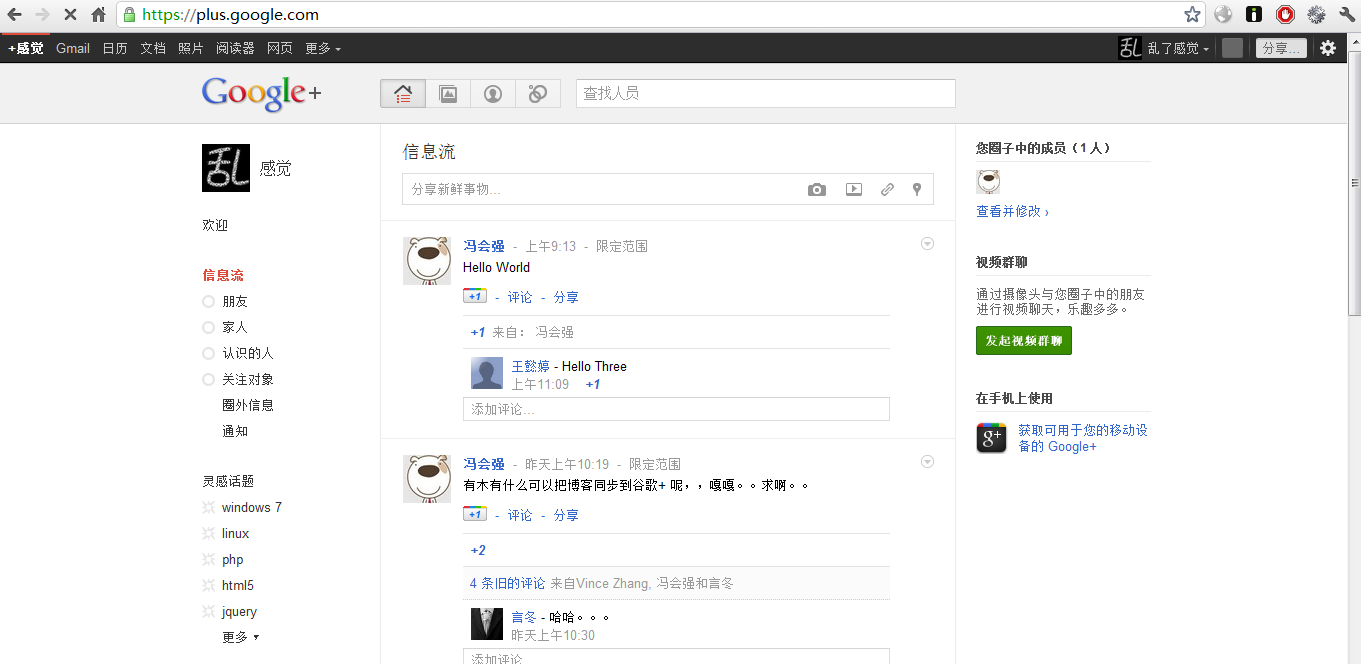Viewport: 1361px width, 664px height.
Task: Select the 朋友 circle
Action: pos(235,301)
